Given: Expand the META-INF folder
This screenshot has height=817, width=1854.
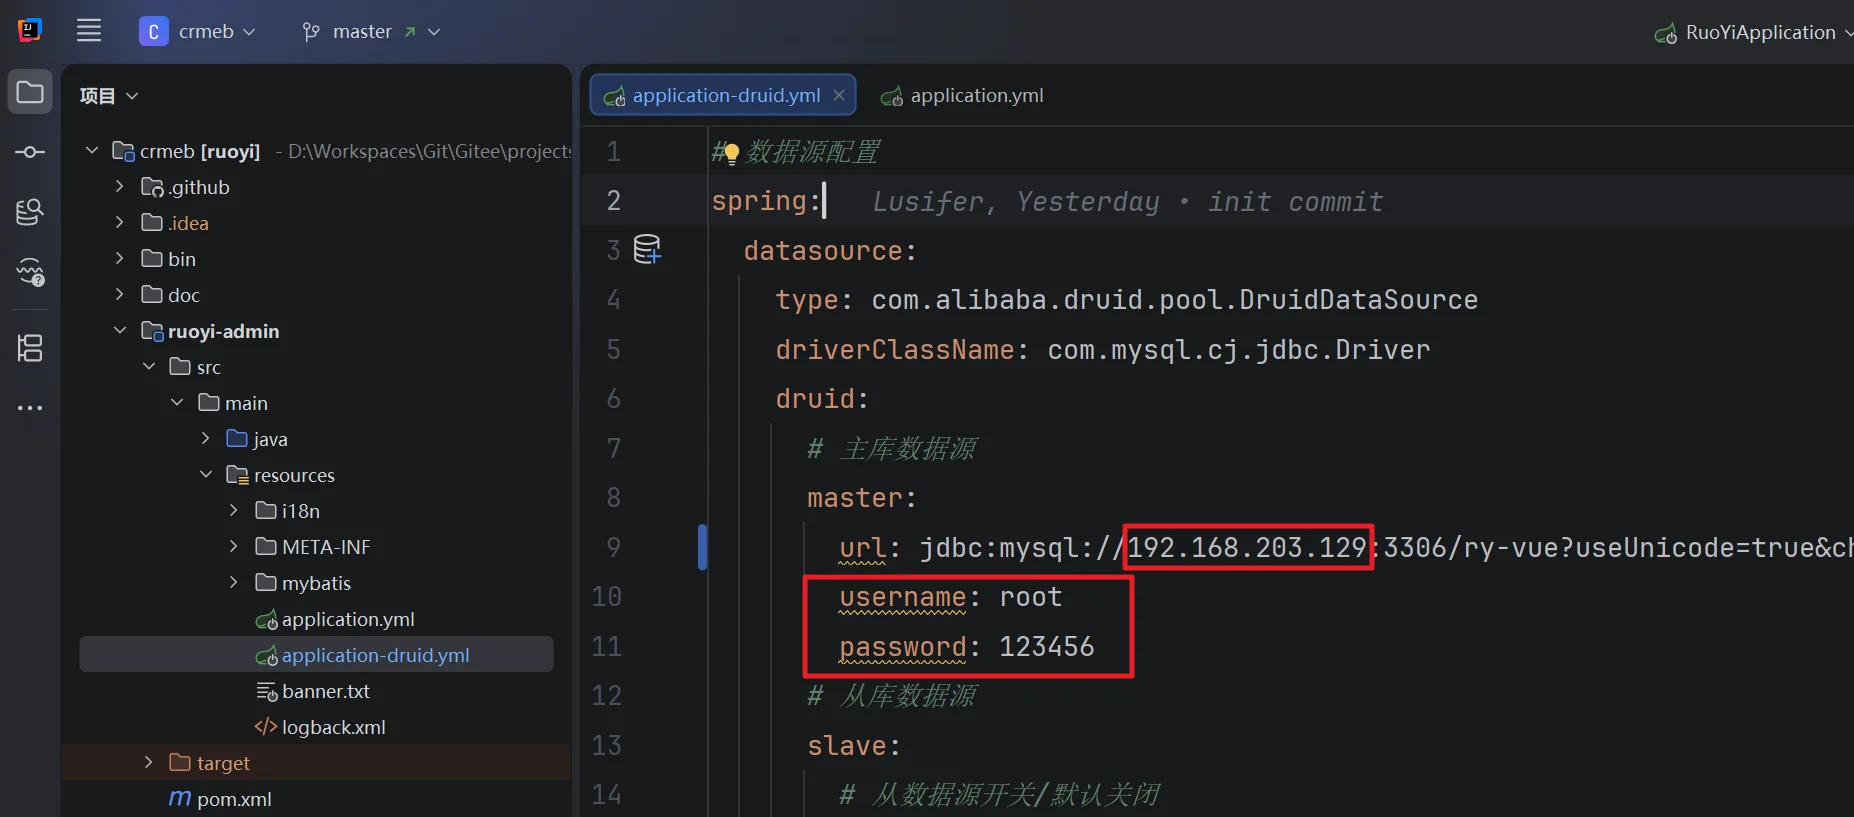Looking at the screenshot, I should point(234,546).
